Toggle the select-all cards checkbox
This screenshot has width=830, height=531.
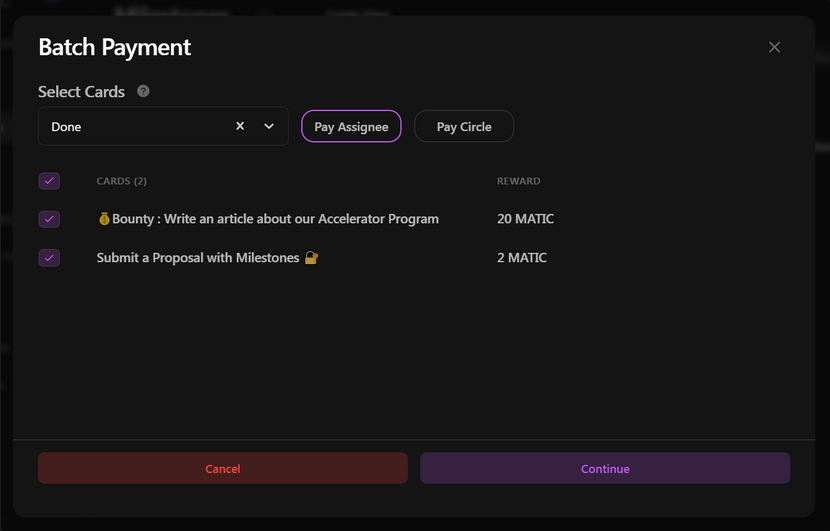[49, 181]
